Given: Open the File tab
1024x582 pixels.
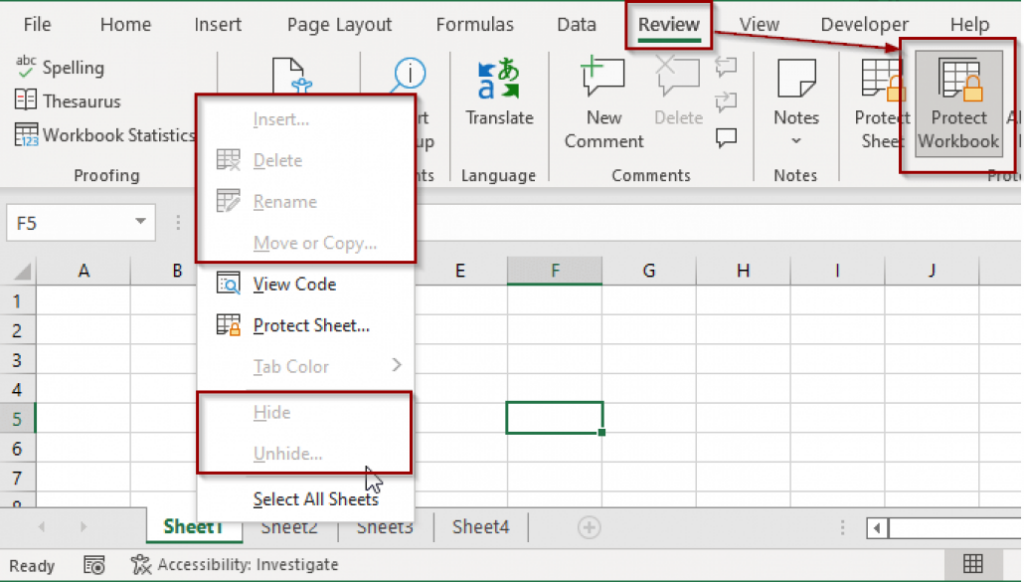Looking at the screenshot, I should [x=37, y=24].
